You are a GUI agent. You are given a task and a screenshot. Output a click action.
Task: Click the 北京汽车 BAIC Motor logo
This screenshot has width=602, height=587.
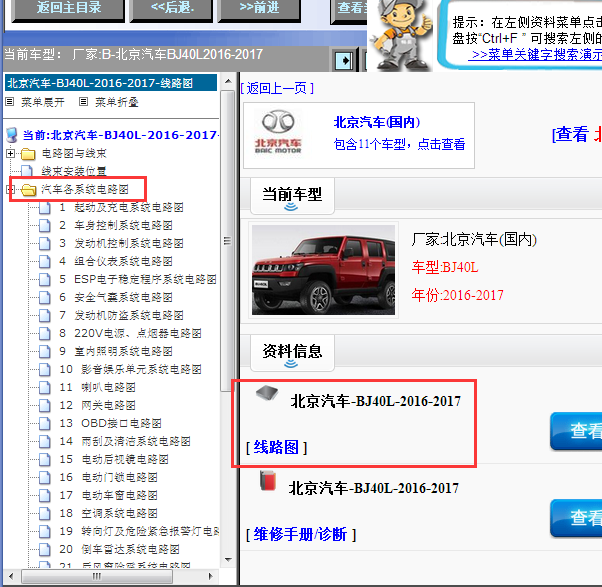(x=278, y=132)
